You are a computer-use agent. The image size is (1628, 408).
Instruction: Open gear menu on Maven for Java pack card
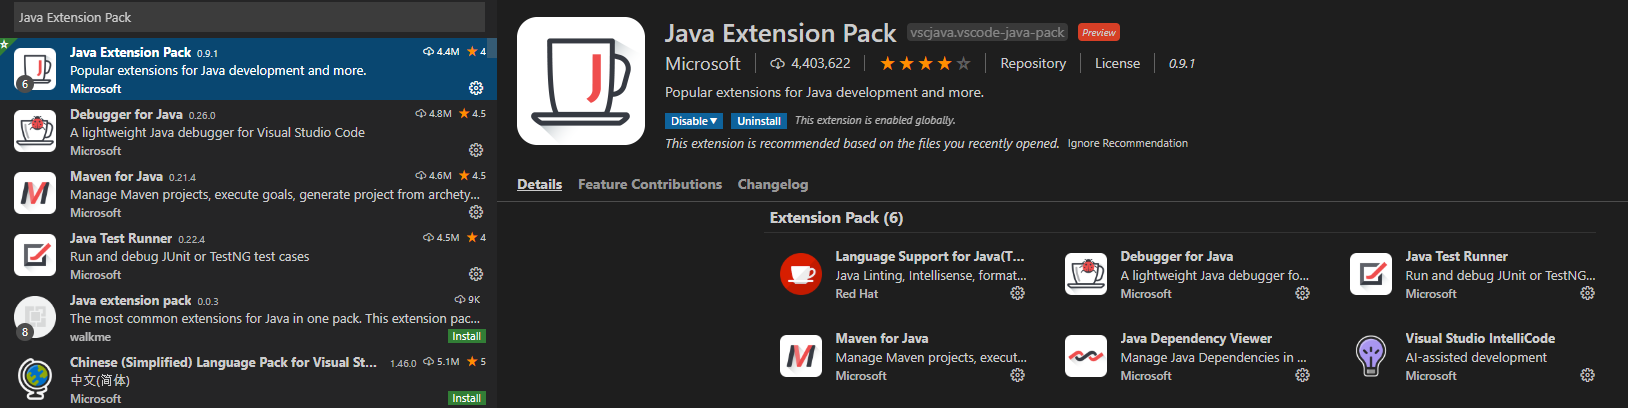pos(1017,375)
